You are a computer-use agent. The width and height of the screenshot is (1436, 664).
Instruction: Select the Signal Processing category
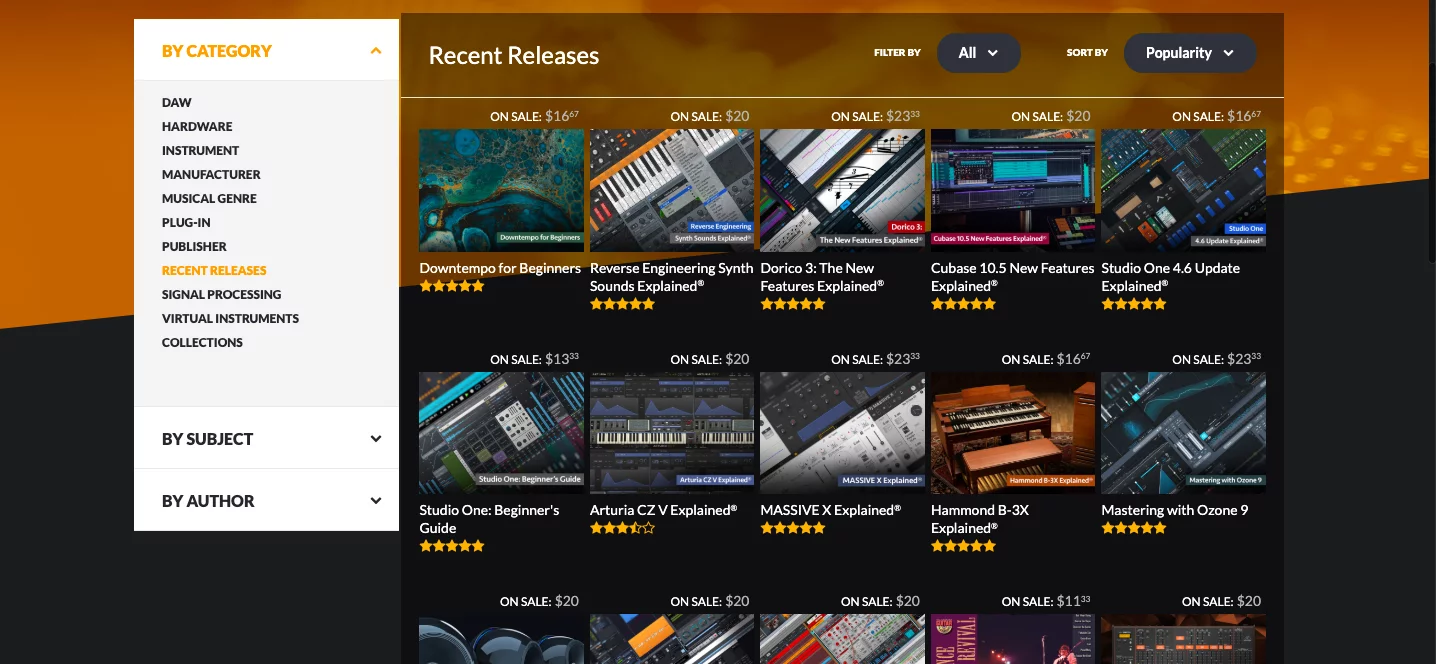coord(221,294)
